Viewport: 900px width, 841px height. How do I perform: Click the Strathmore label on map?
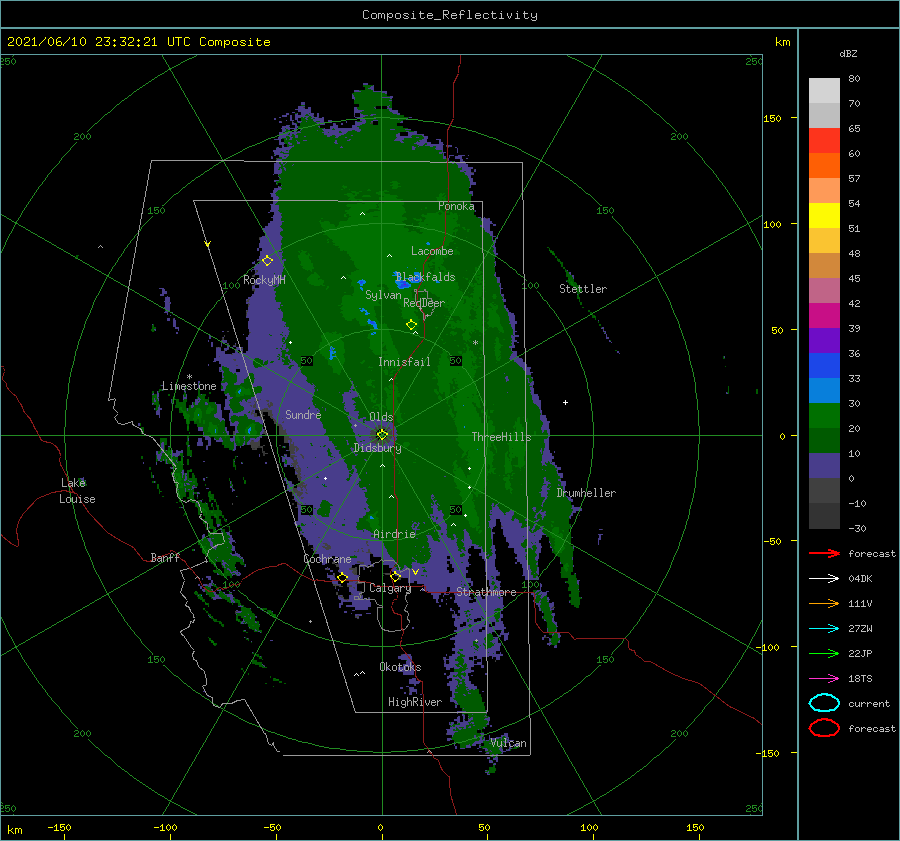coord(486,592)
